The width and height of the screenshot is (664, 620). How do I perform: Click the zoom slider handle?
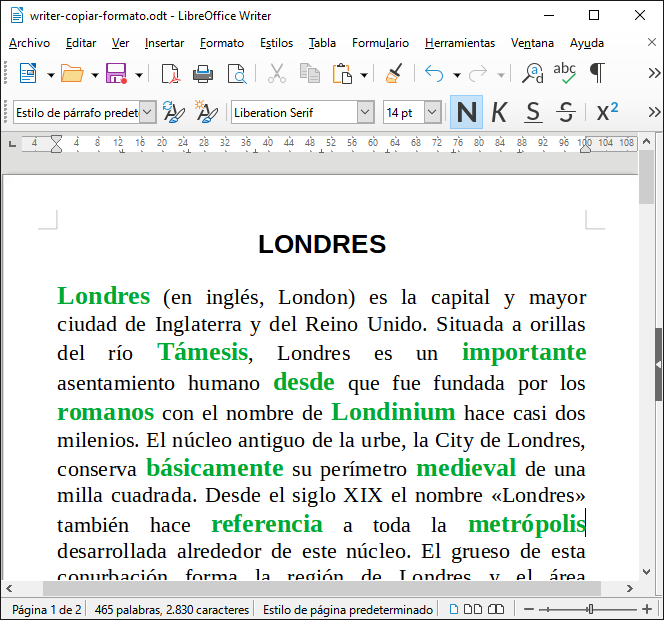[x=590, y=609]
